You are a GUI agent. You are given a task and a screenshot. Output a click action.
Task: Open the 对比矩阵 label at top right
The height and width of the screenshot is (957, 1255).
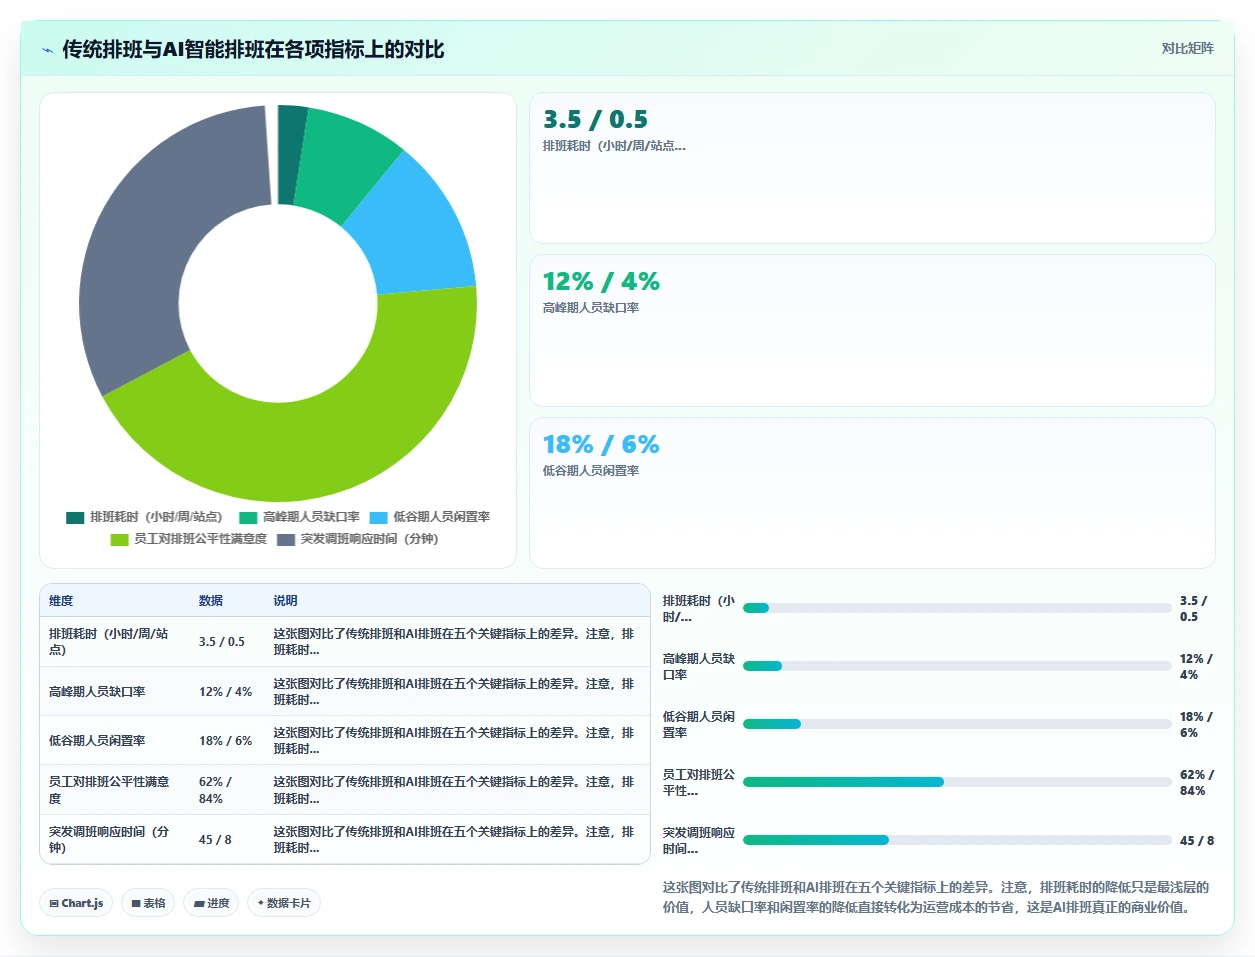click(x=1187, y=48)
